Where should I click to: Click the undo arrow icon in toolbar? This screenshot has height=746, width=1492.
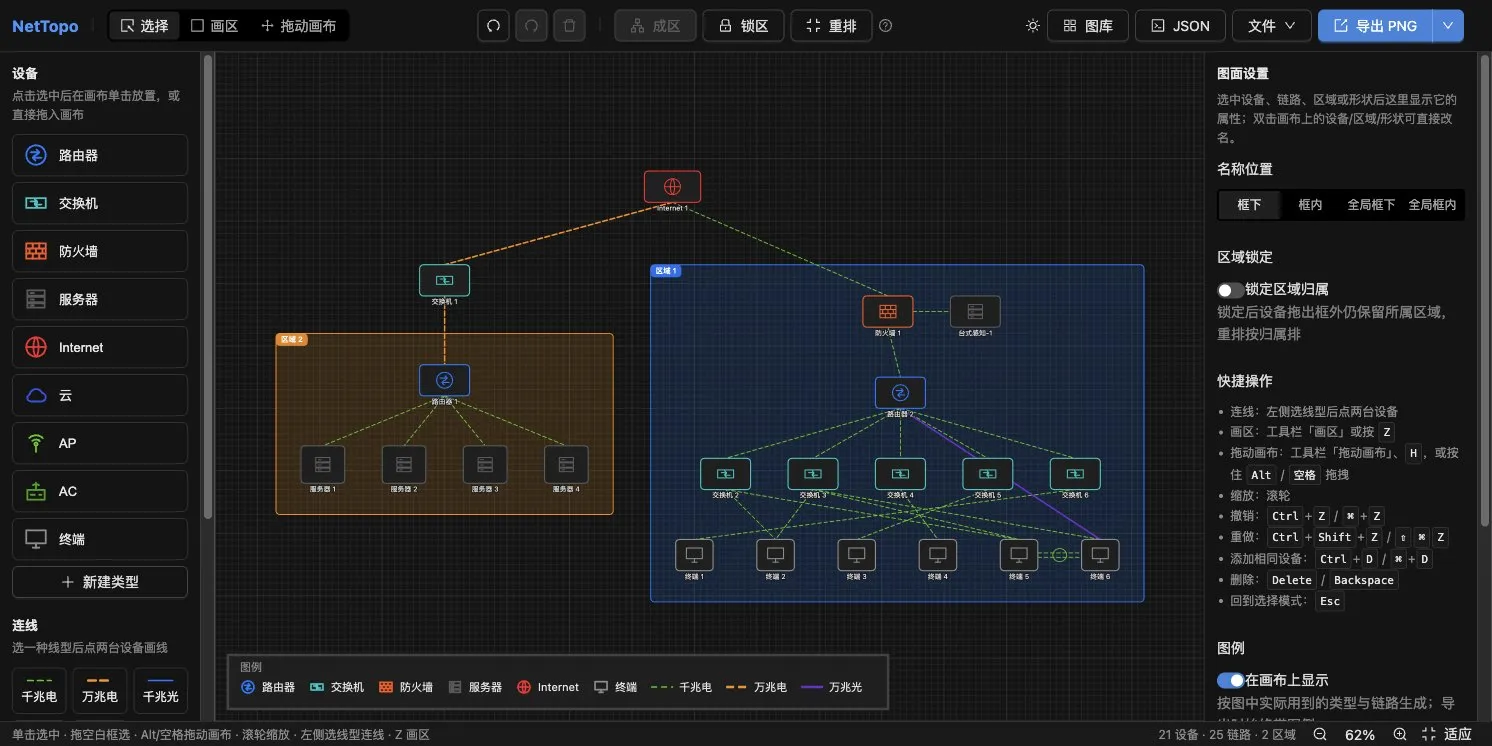(494, 26)
